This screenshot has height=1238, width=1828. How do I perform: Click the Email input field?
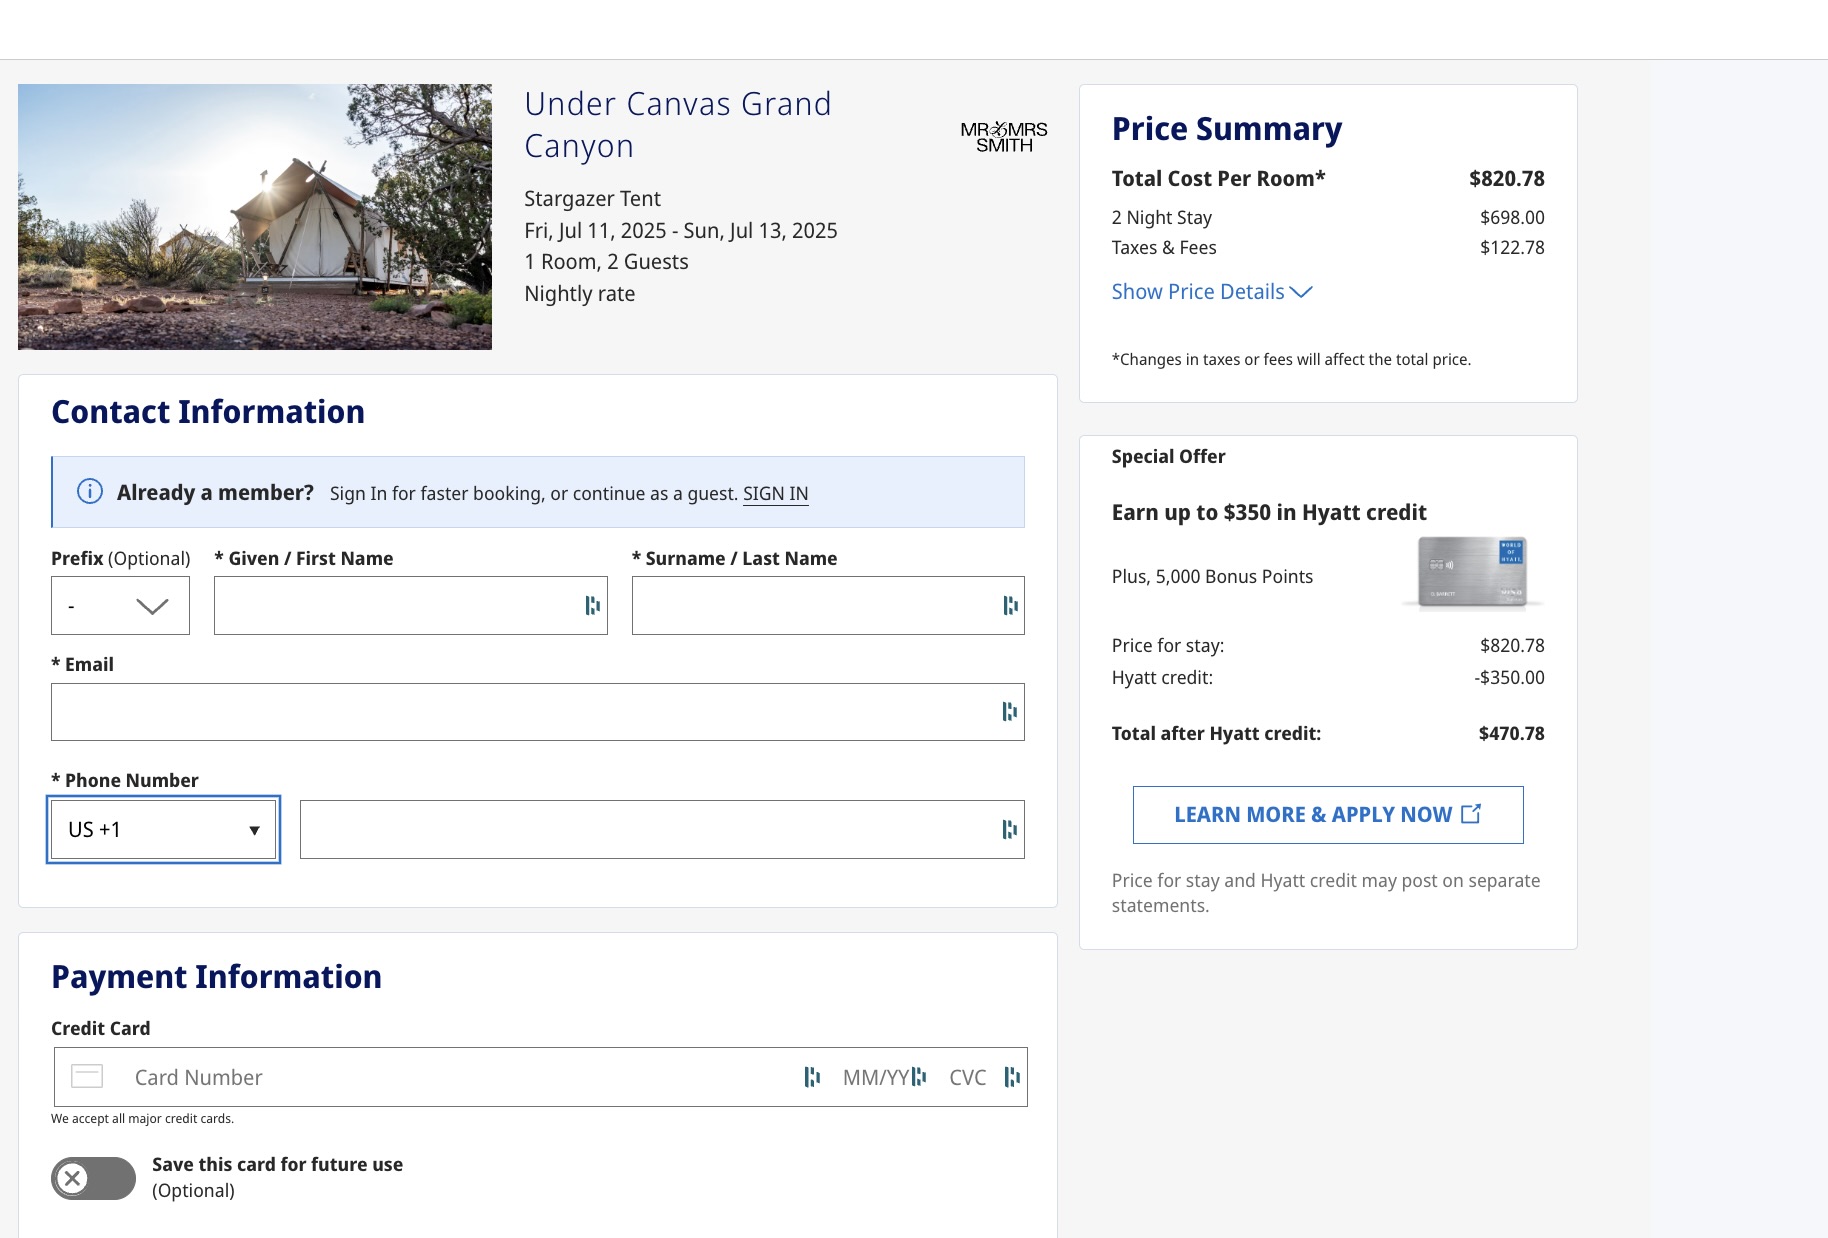[x=520, y=711]
